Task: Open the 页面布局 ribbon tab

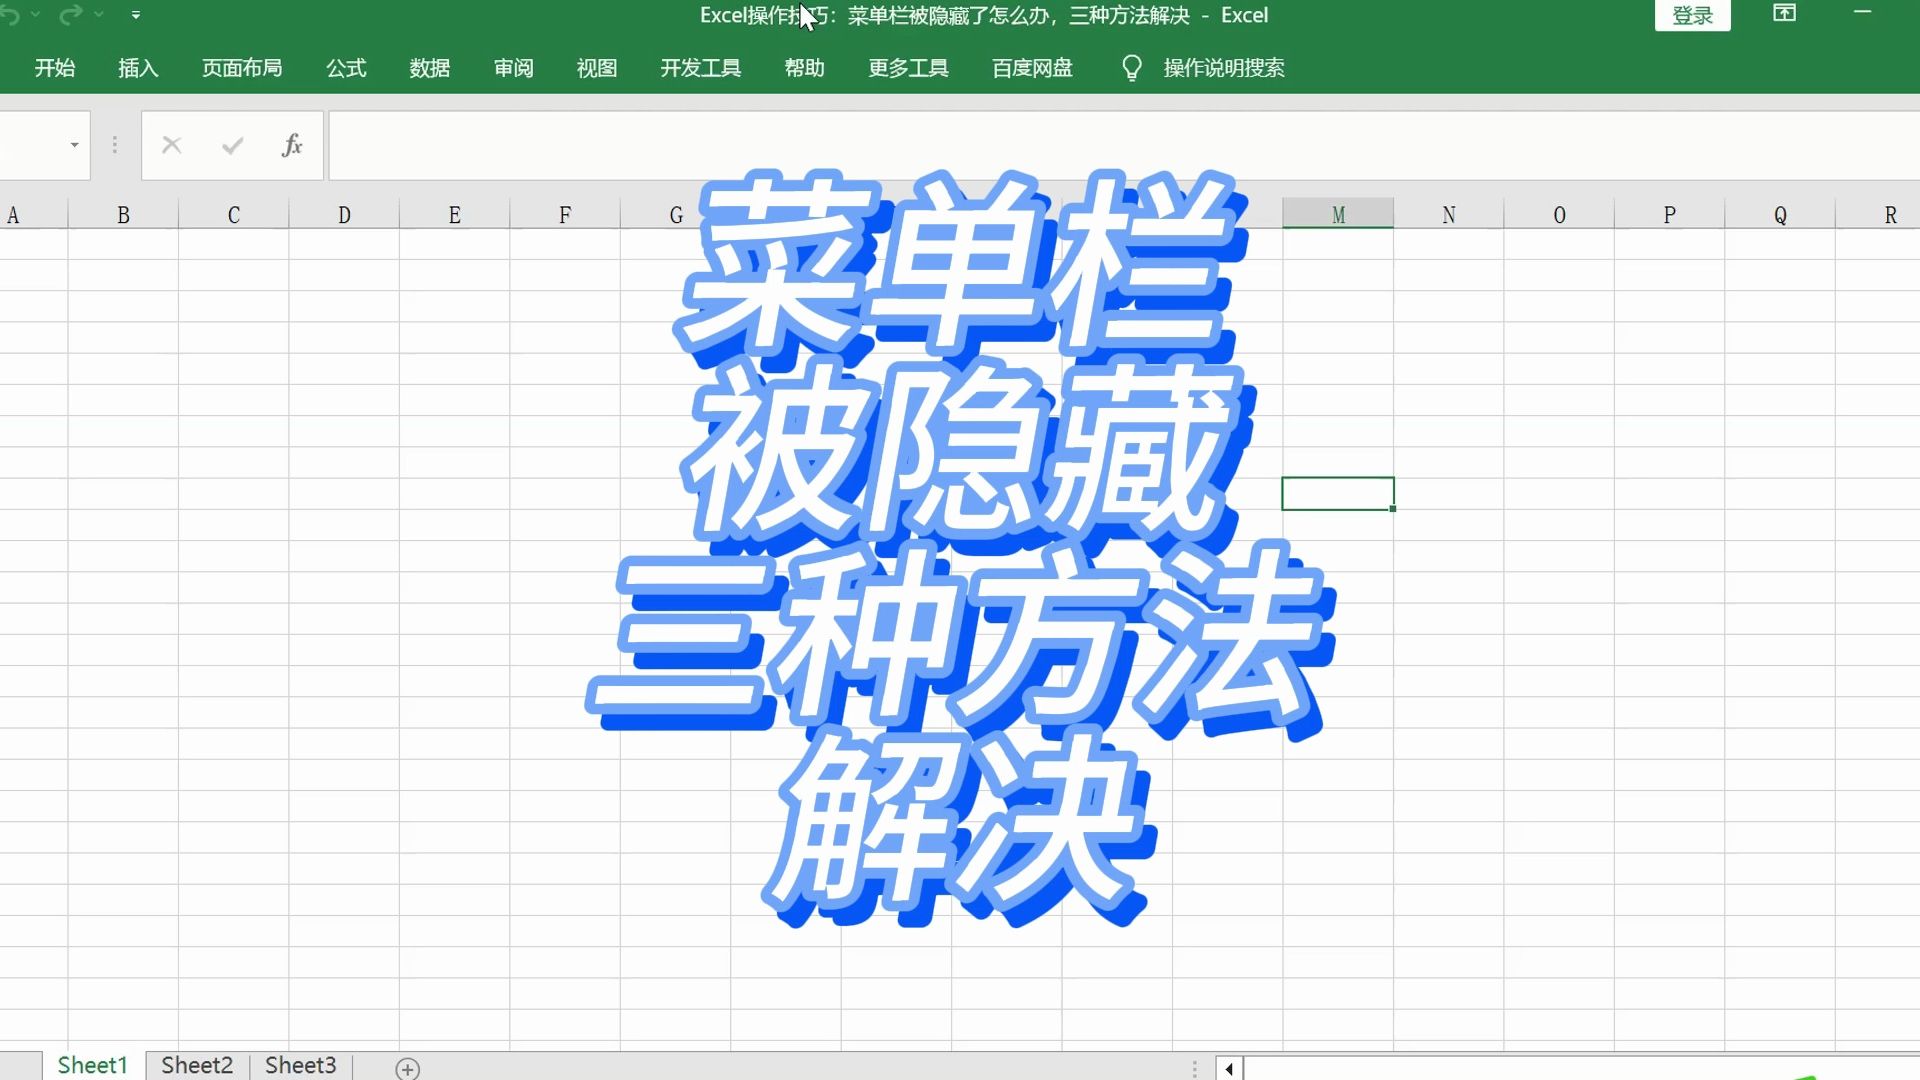Action: tap(242, 68)
